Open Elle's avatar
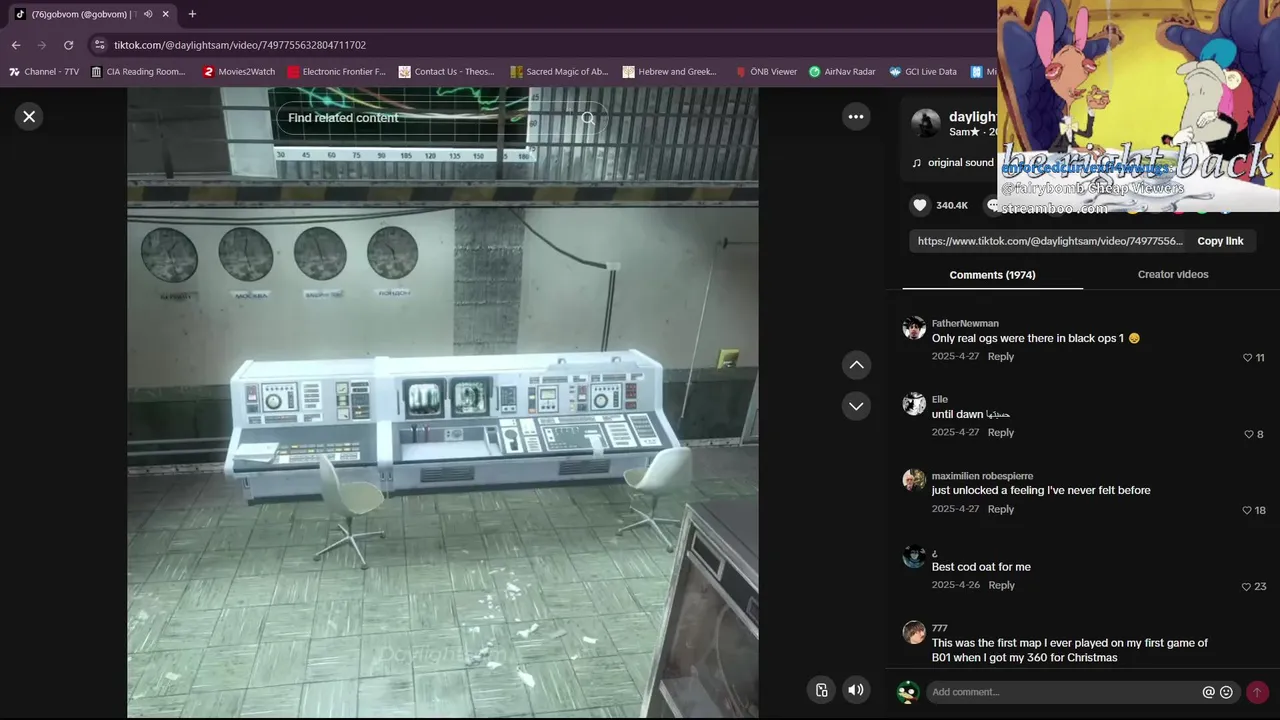The image size is (1280, 720). tap(914, 404)
